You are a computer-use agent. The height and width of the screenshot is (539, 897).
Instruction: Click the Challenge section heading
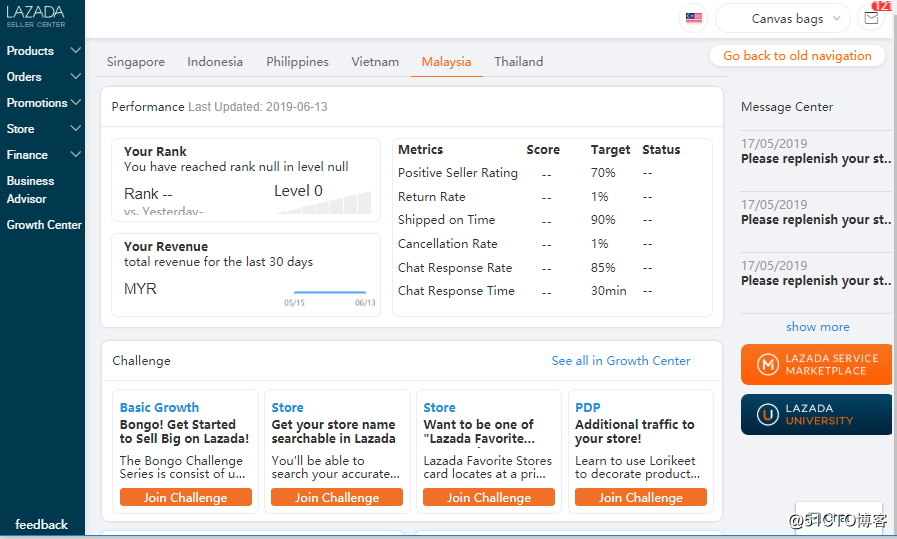[141, 360]
